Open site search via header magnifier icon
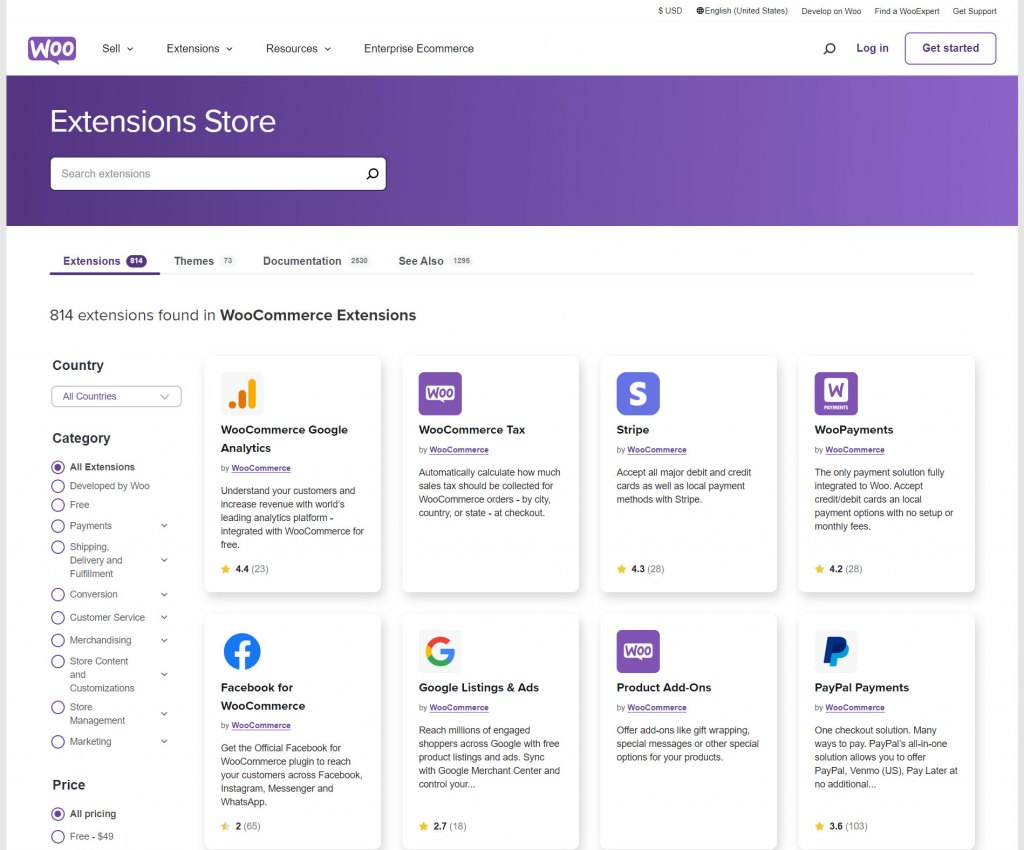1024x850 pixels. pos(829,48)
